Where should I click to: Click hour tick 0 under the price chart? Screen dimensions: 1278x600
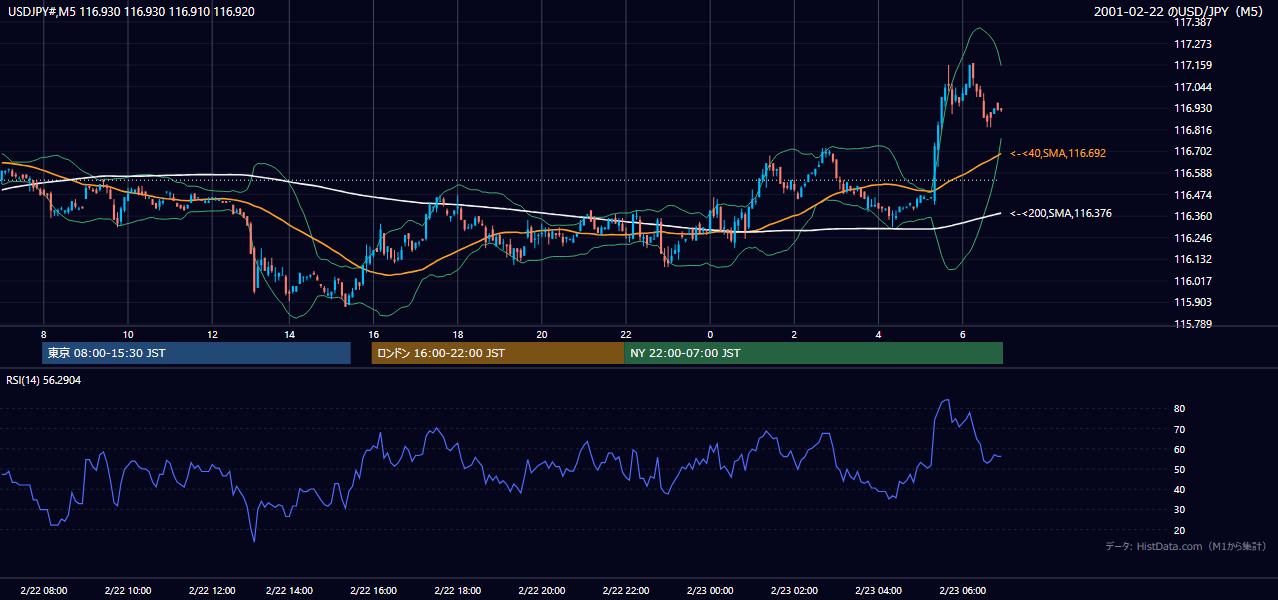[x=710, y=334]
